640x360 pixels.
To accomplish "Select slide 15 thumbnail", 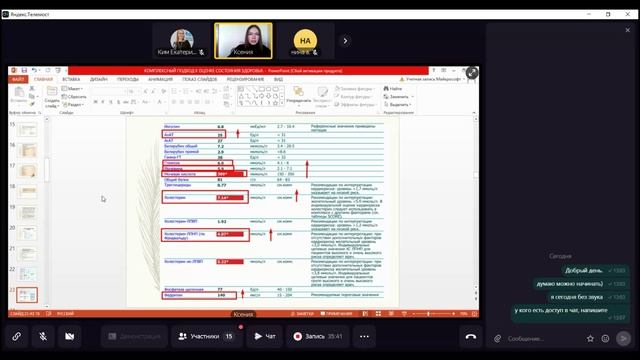I will (27, 130).
